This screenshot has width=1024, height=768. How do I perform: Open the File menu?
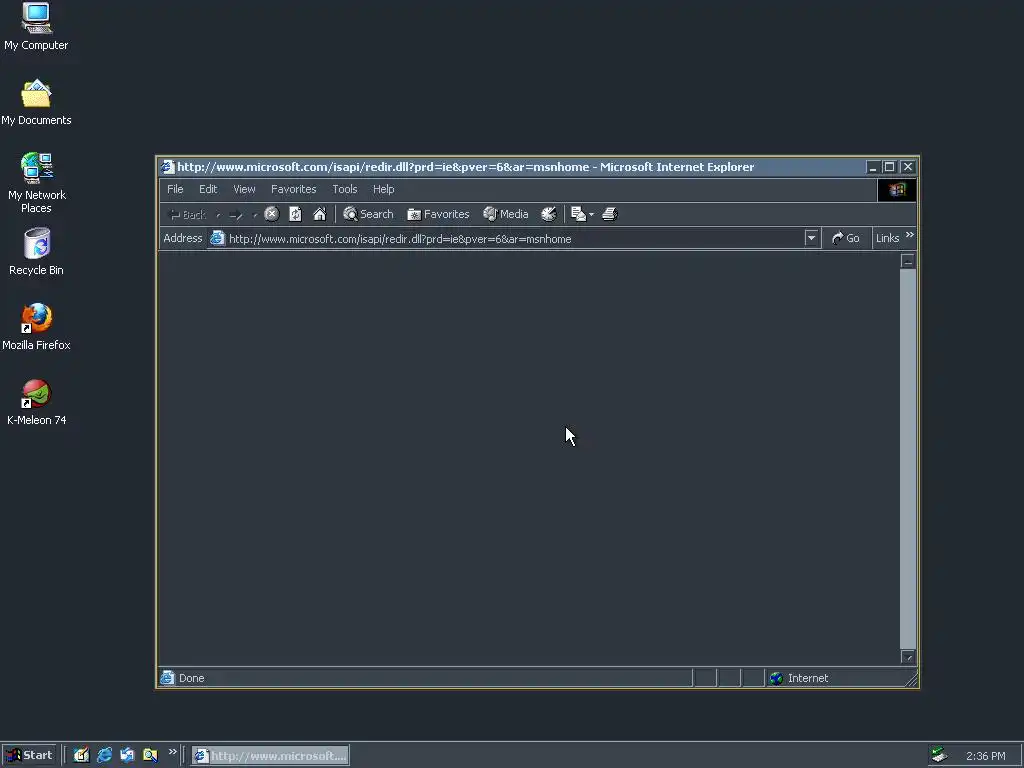click(175, 189)
